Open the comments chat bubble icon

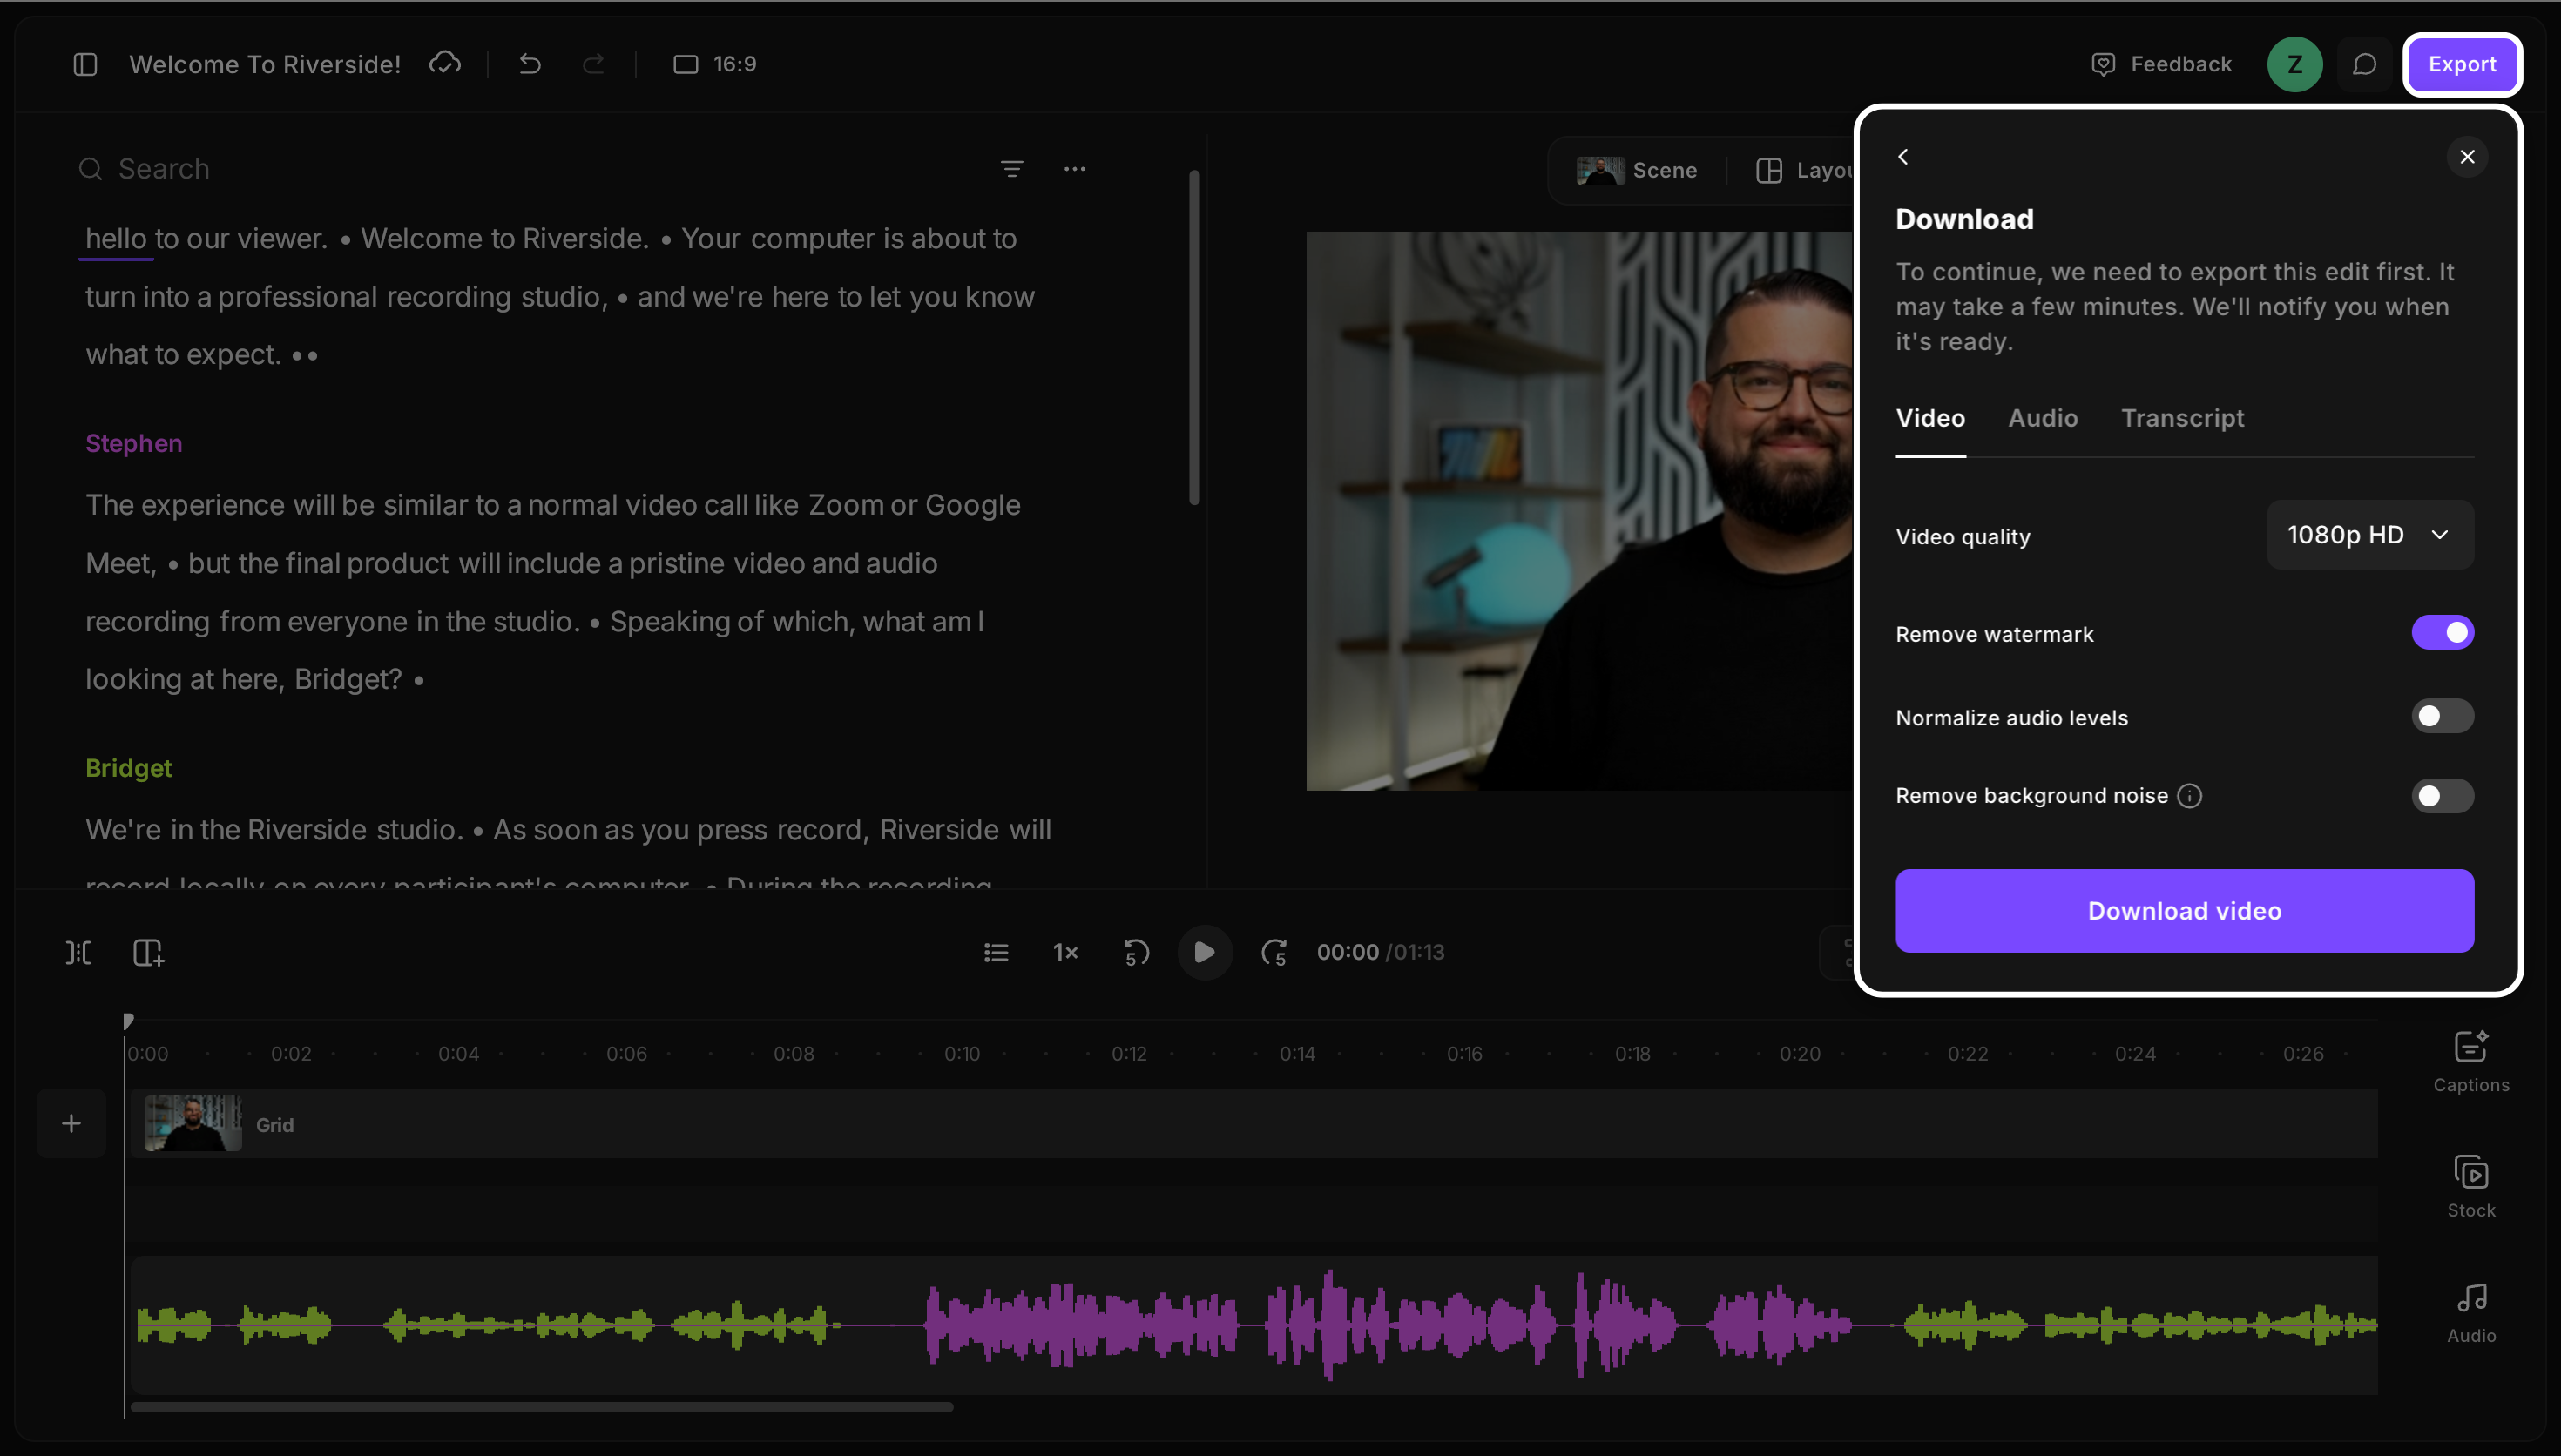click(x=2364, y=64)
